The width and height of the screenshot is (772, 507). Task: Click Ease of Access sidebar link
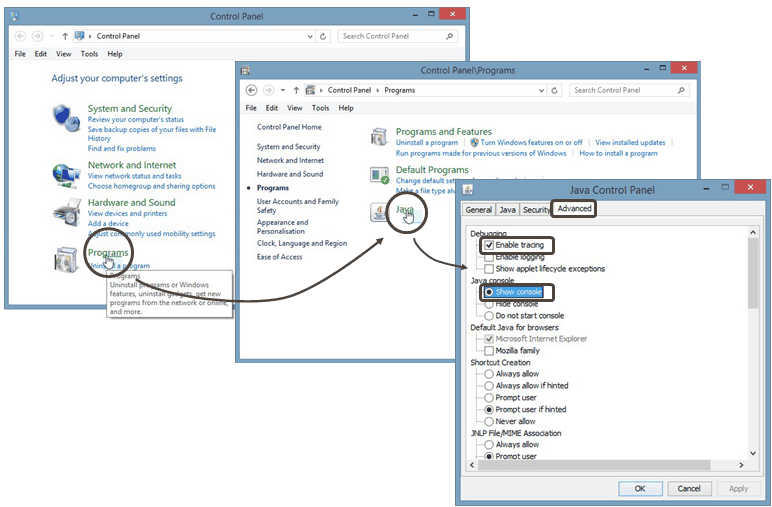280,257
